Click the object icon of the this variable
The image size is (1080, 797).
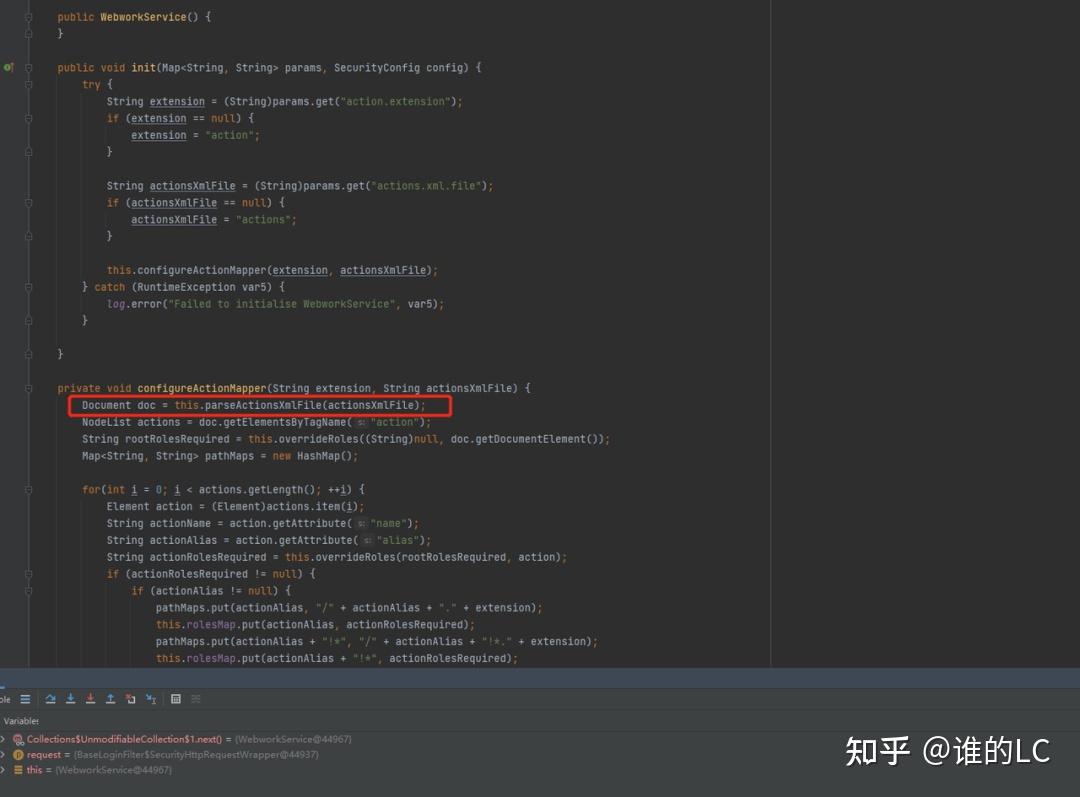pos(19,770)
